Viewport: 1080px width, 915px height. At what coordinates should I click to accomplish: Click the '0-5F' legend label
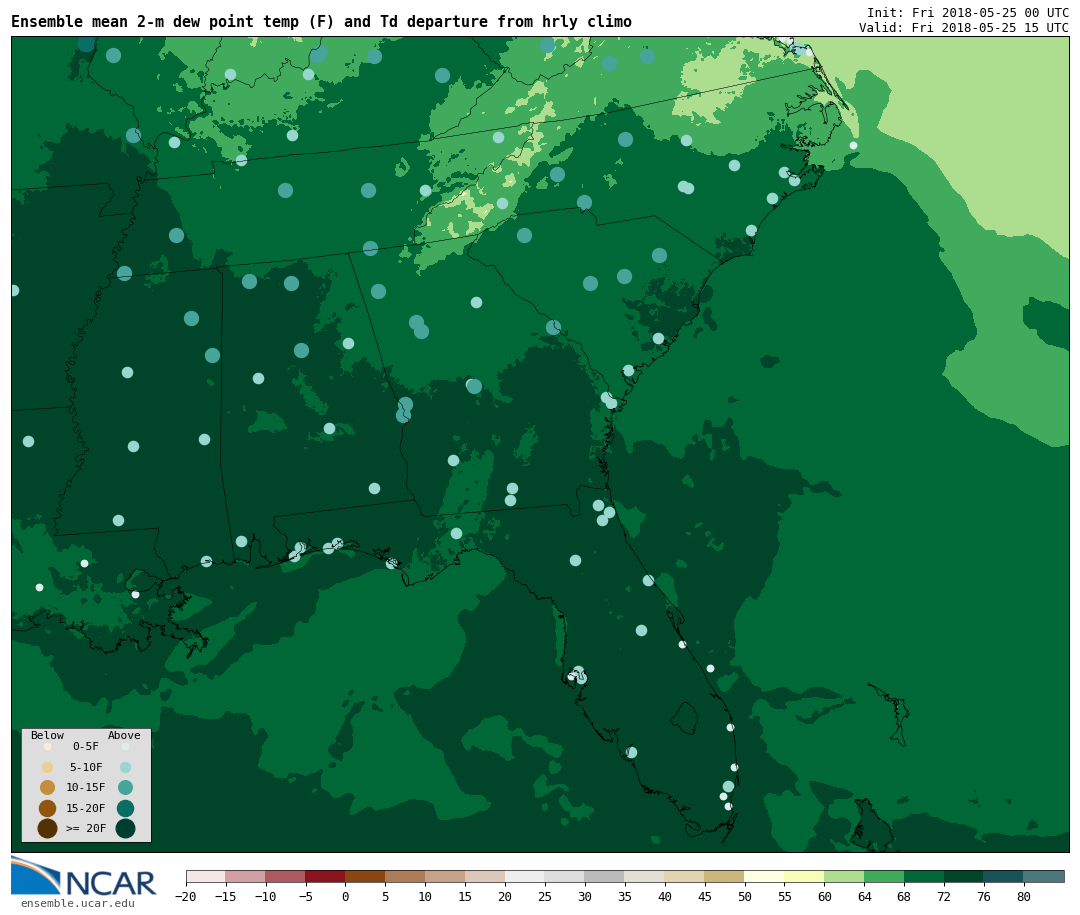pyautogui.click(x=86, y=746)
